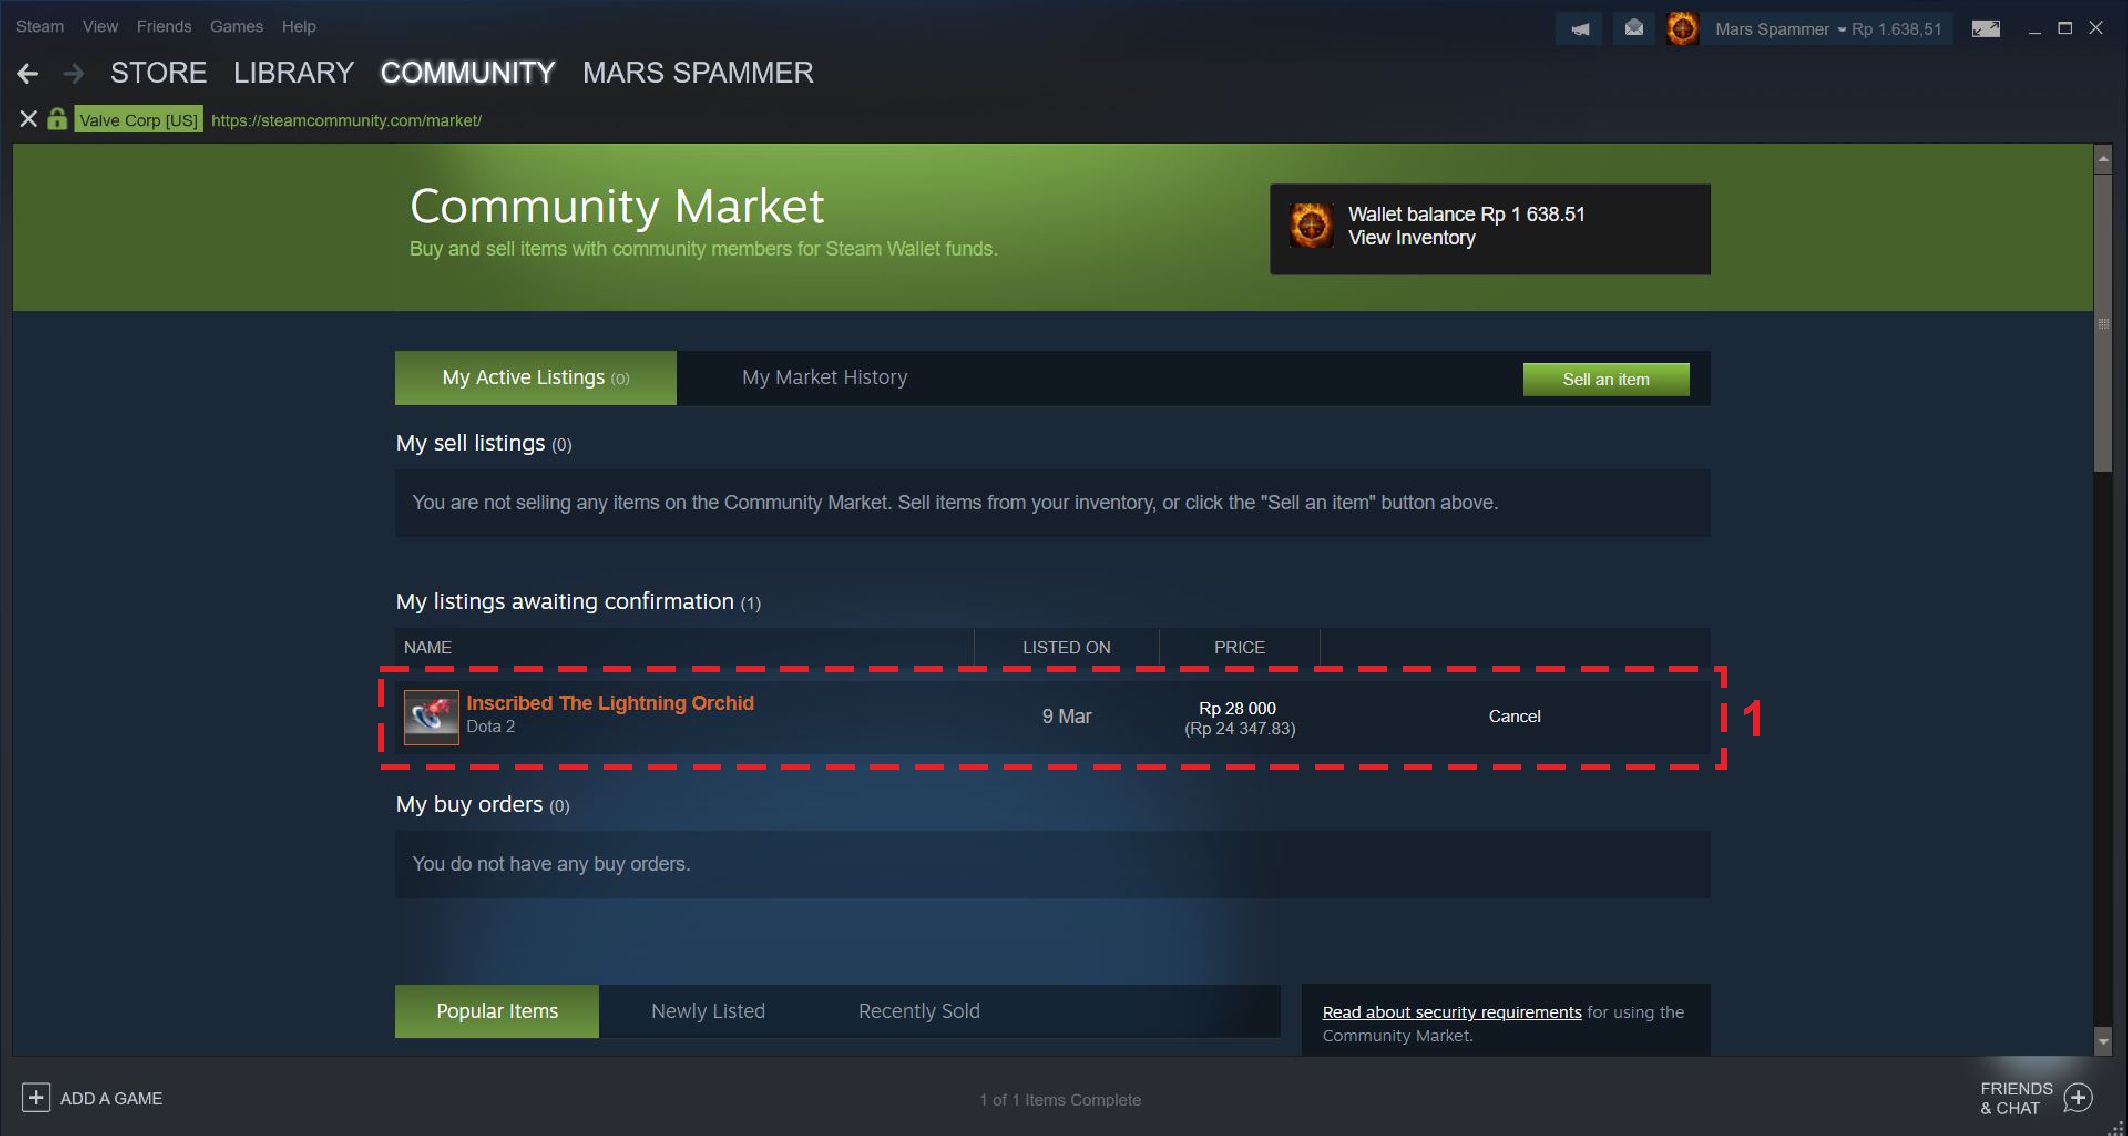Viewport: 2128px width, 1136px height.
Task: Select the Newly Listed tab
Action: tap(708, 1011)
